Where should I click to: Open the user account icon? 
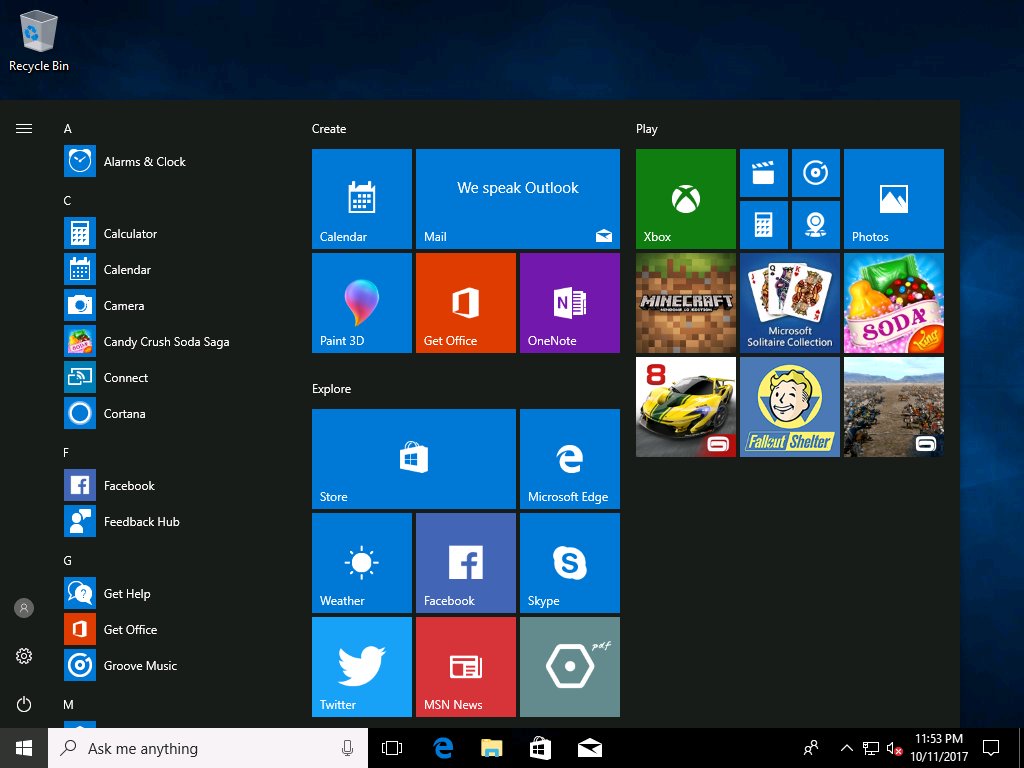click(24, 608)
